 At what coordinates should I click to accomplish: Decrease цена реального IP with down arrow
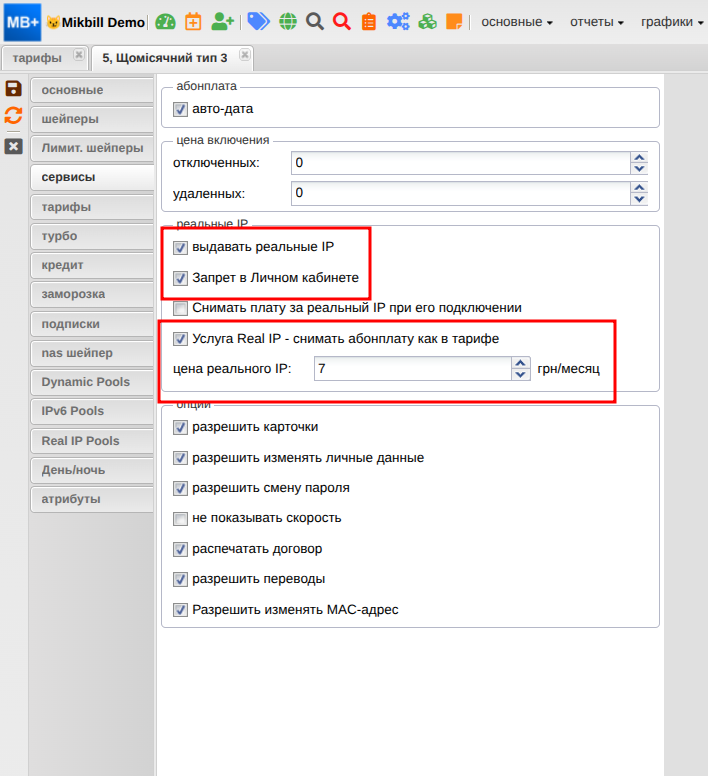point(520,375)
